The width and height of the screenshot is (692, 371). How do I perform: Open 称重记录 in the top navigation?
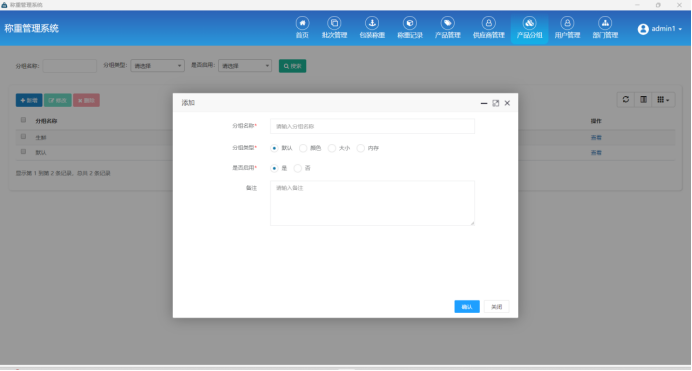point(410,28)
